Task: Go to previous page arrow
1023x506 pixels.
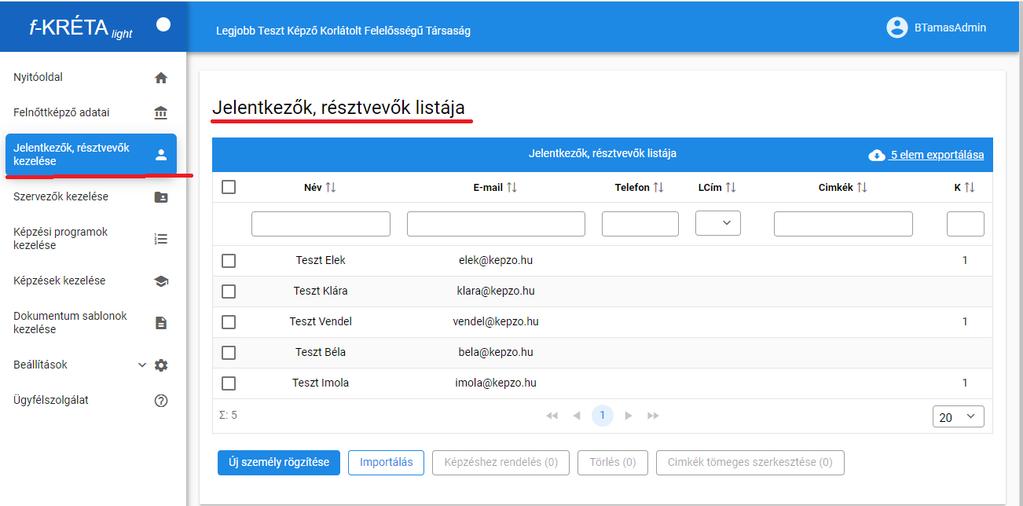Action: pyautogui.click(x=576, y=416)
